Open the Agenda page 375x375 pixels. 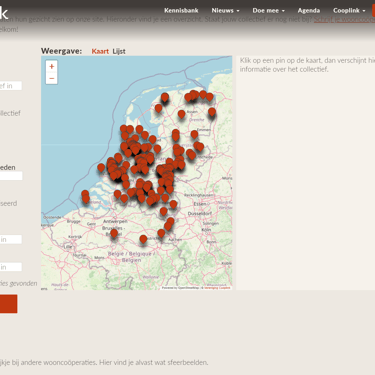click(309, 10)
